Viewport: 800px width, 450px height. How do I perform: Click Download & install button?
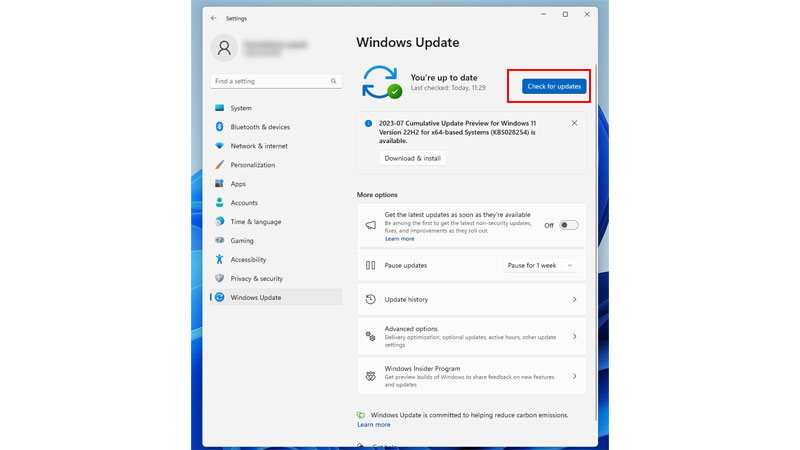pos(412,158)
